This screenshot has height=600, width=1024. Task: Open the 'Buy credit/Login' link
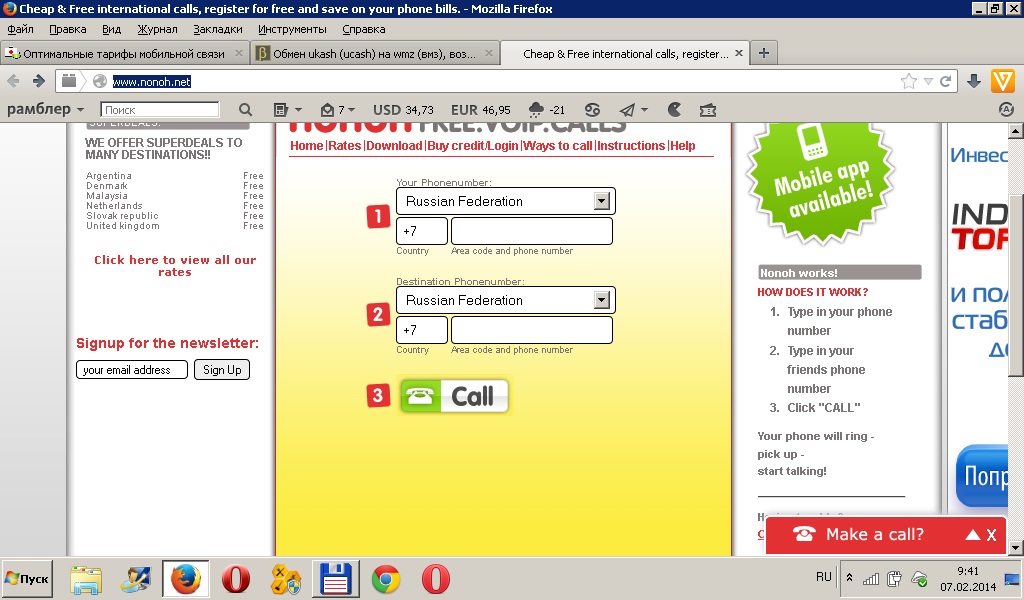point(473,146)
